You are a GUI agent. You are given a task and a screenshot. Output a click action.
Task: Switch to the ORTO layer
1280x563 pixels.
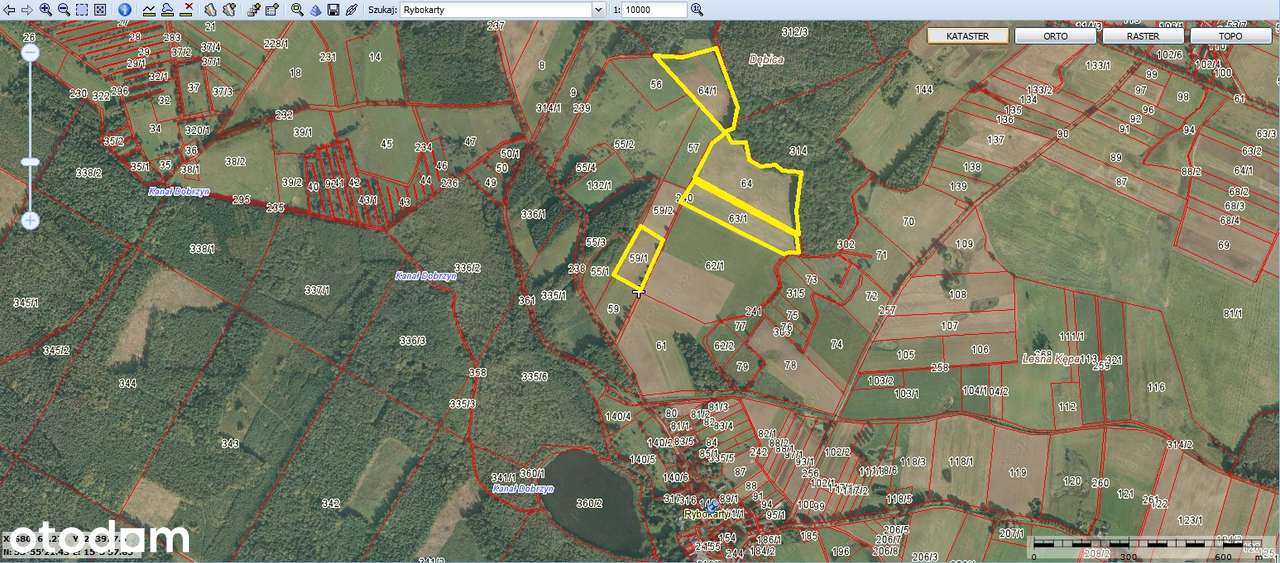click(x=1055, y=36)
